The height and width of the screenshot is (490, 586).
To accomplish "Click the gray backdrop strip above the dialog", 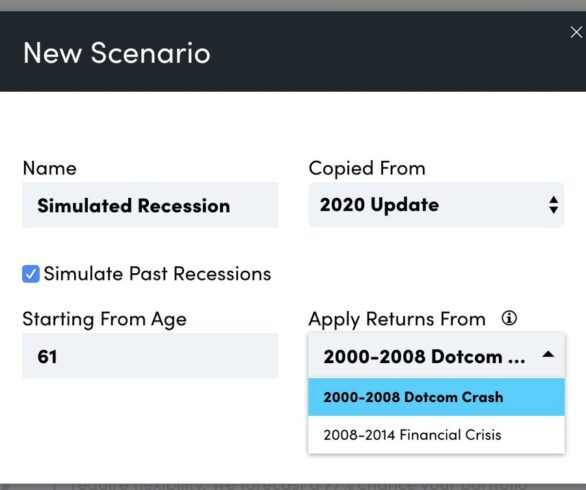I will click(x=293, y=5).
